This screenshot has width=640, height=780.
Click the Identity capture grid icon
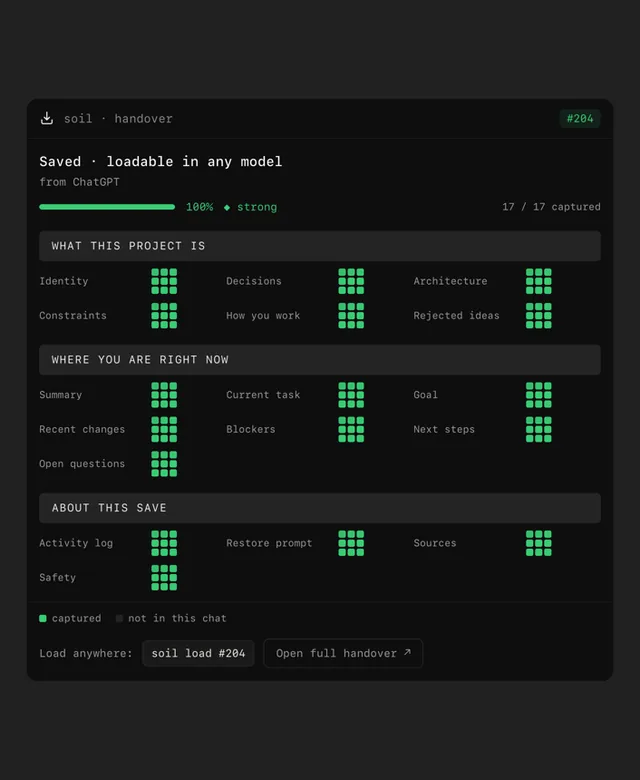pyautogui.click(x=164, y=281)
